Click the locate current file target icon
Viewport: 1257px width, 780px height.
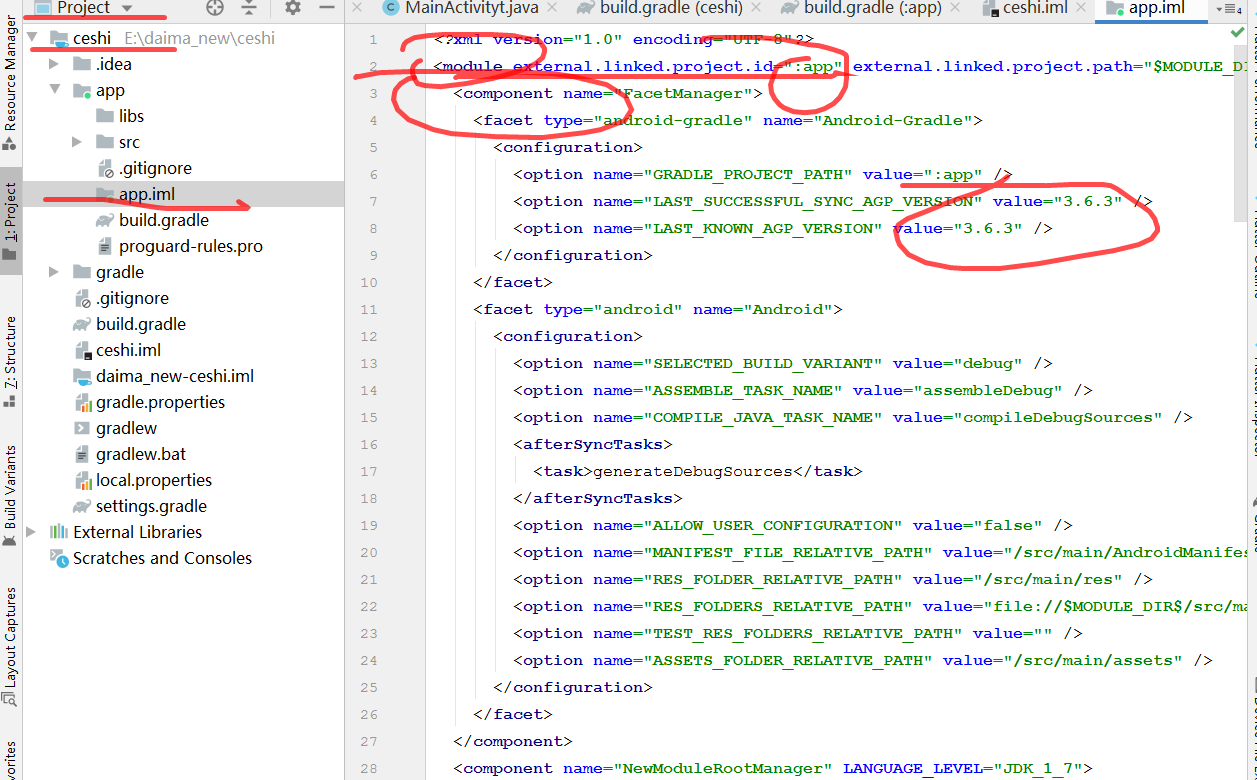215,8
